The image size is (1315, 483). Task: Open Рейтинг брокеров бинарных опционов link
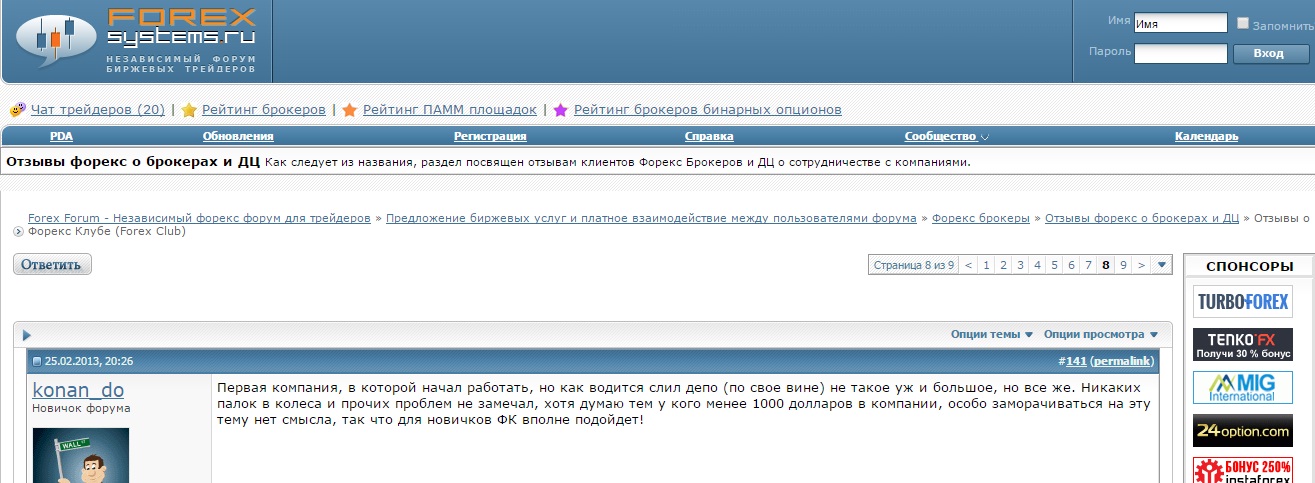click(x=708, y=110)
